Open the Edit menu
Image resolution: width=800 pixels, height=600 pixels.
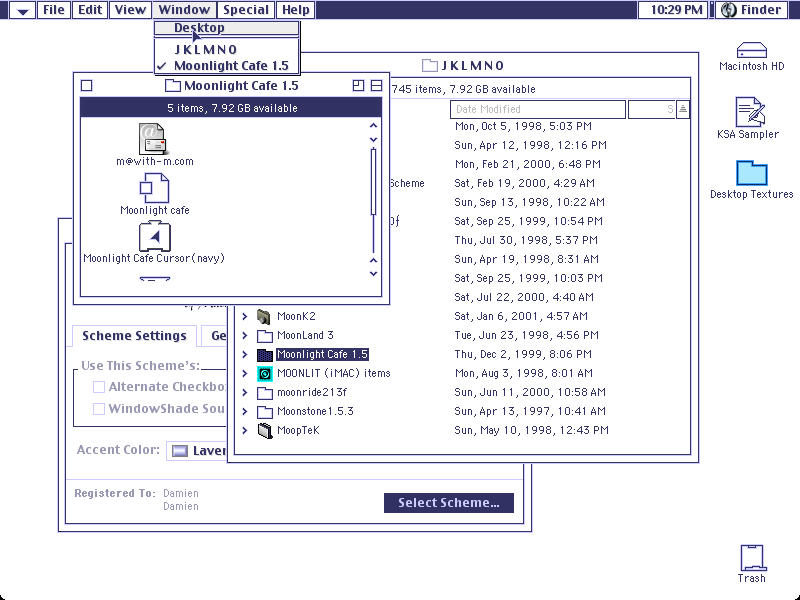coord(90,10)
